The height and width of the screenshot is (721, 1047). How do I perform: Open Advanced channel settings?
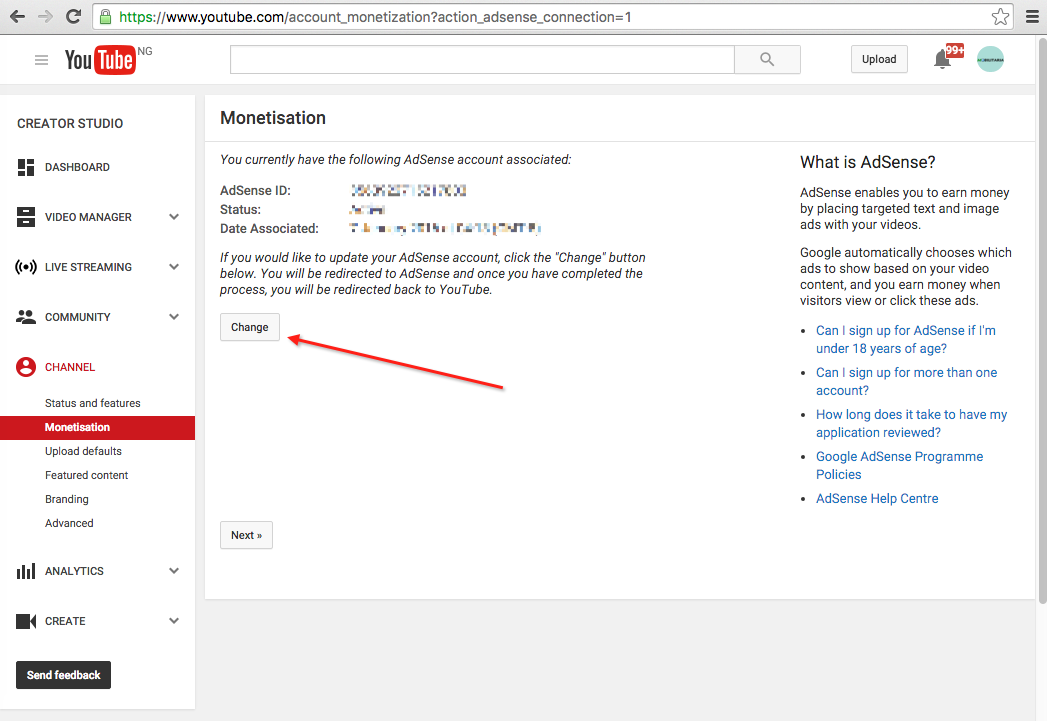tap(69, 523)
